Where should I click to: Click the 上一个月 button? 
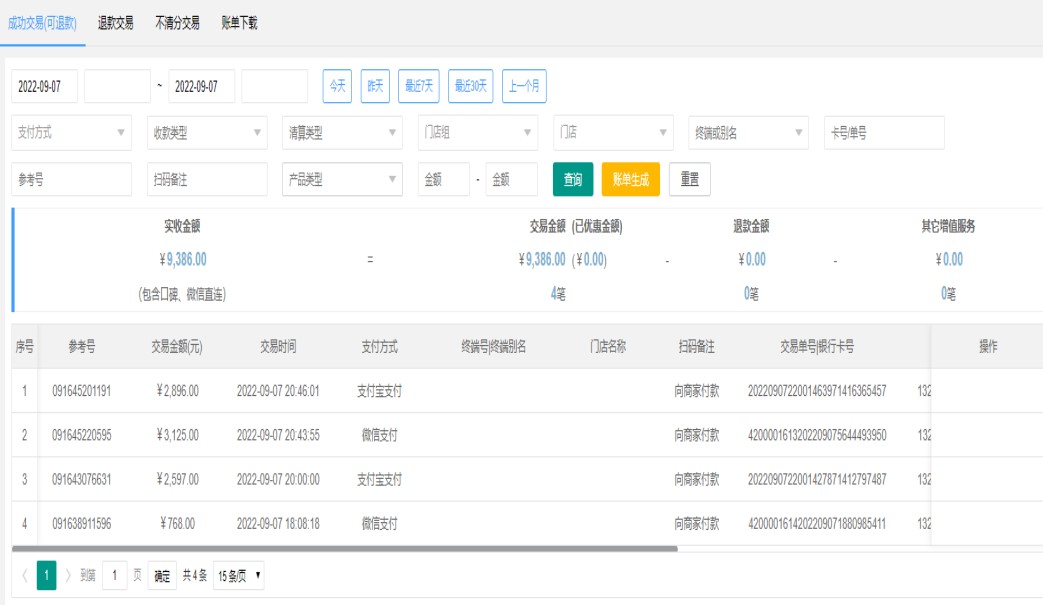[524, 86]
